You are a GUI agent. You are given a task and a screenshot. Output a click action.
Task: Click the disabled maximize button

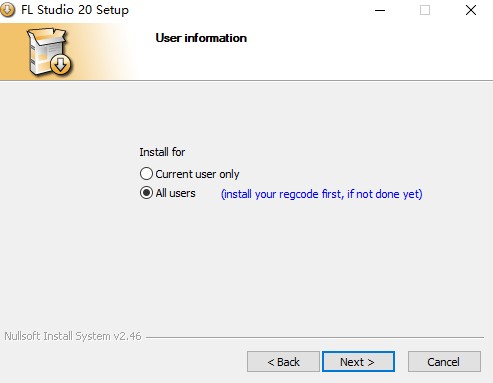pos(425,10)
